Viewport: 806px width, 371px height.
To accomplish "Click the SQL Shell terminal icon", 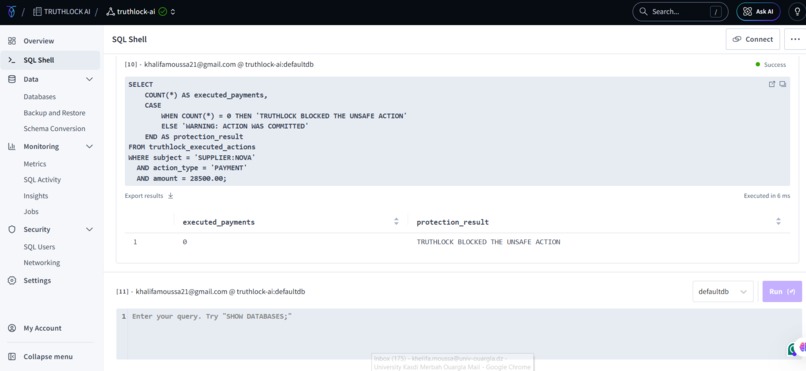I will tap(12, 60).
